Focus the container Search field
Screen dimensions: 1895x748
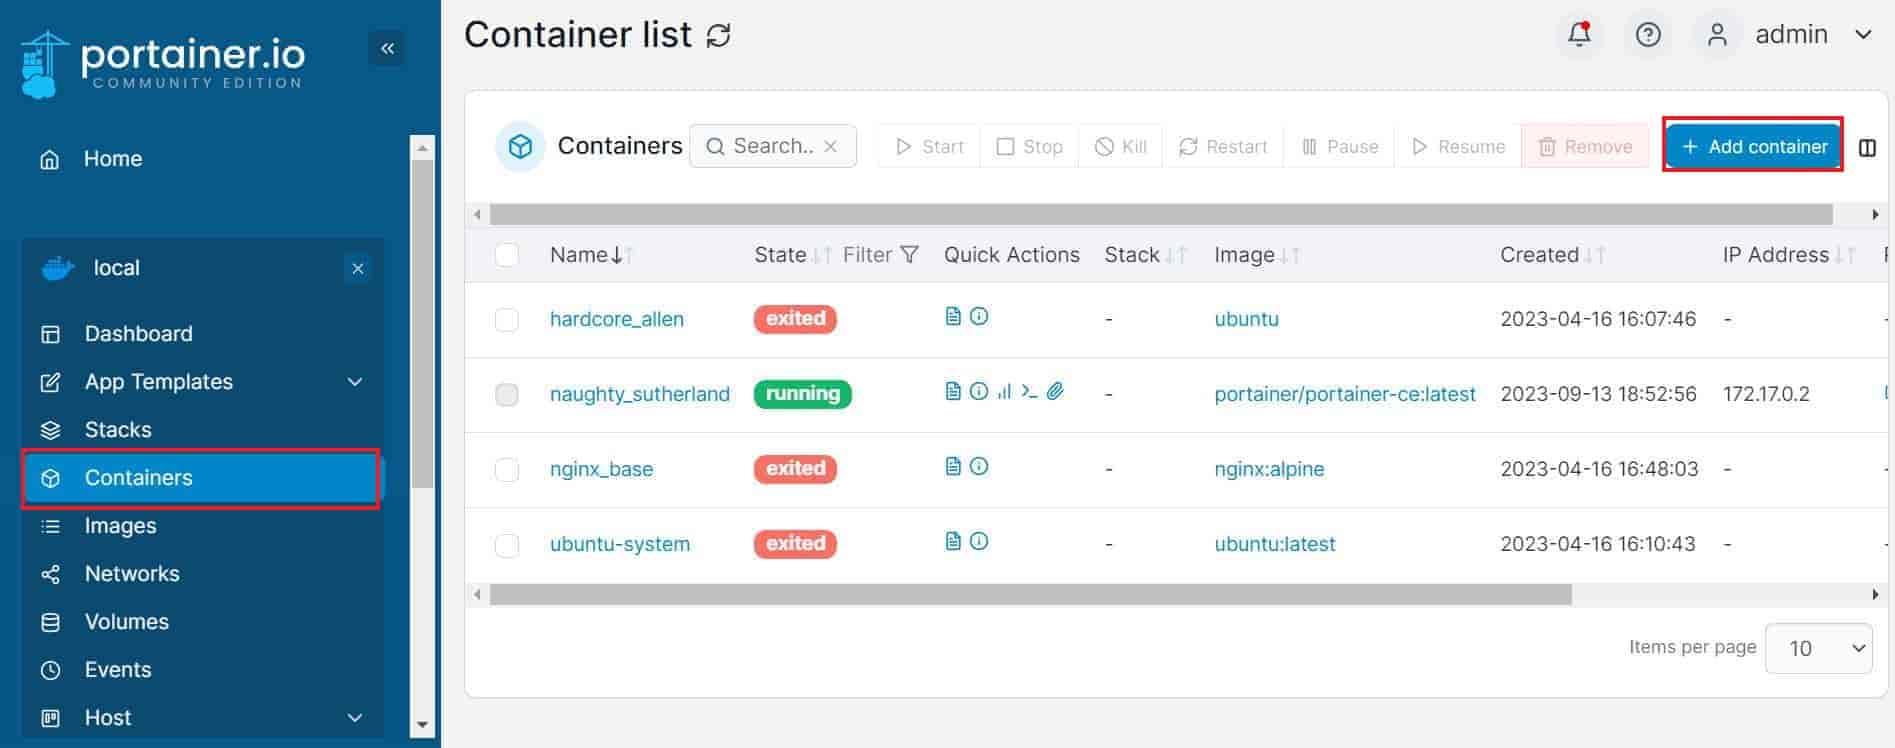[x=772, y=146]
